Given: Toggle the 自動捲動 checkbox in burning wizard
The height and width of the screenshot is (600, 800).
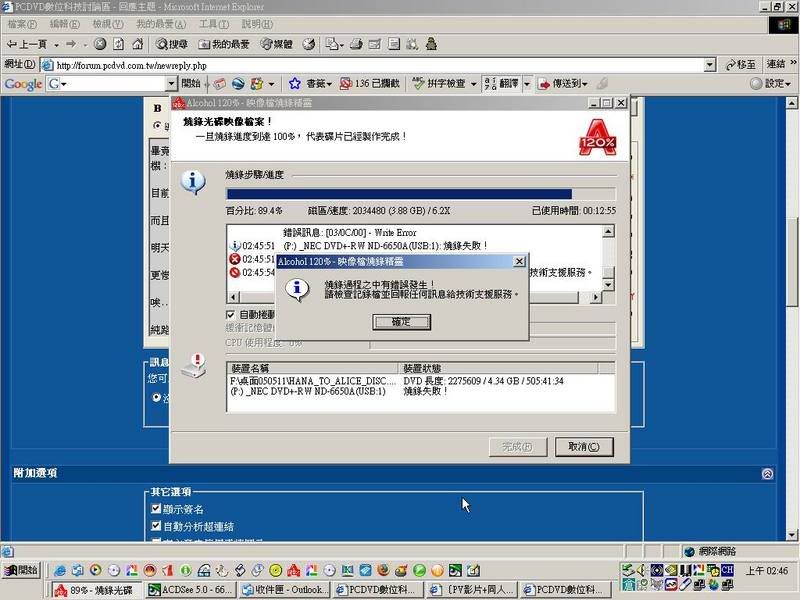Looking at the screenshot, I should click(231, 315).
